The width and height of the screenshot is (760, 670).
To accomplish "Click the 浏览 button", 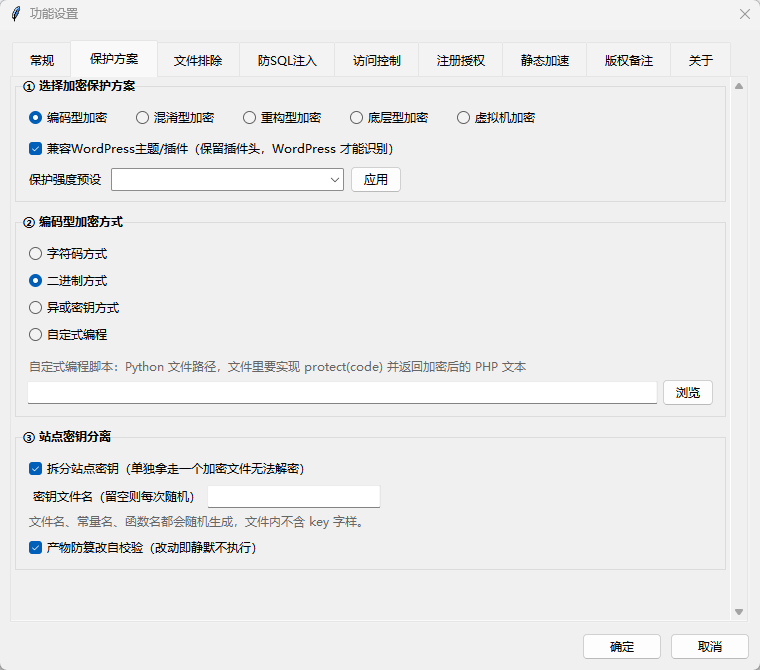I will pyautogui.click(x=688, y=393).
